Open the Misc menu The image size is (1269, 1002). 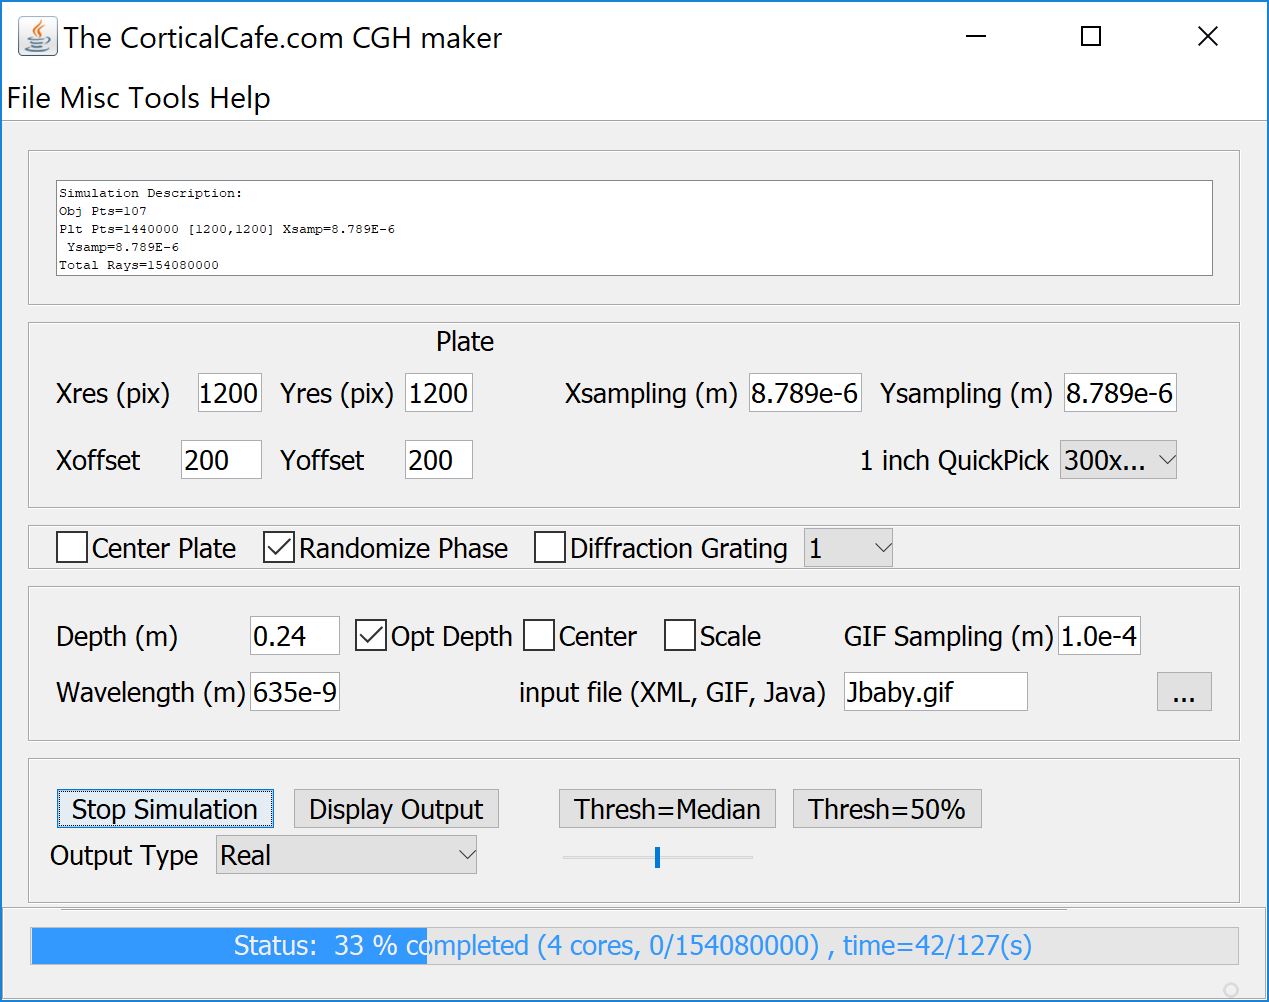coord(89,98)
